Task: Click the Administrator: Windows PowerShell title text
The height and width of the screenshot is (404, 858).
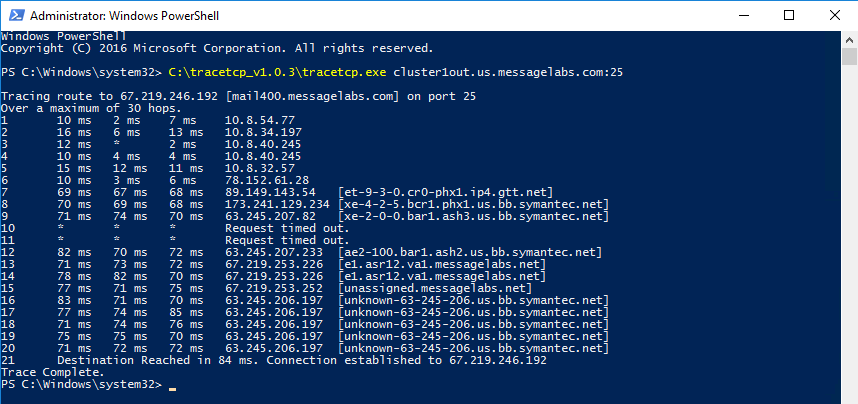Action: (x=125, y=16)
